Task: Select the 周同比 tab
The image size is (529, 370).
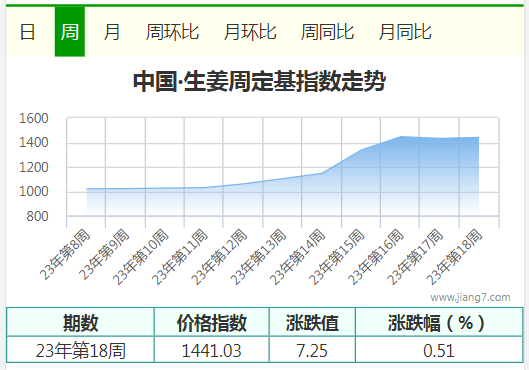Action: tap(327, 32)
